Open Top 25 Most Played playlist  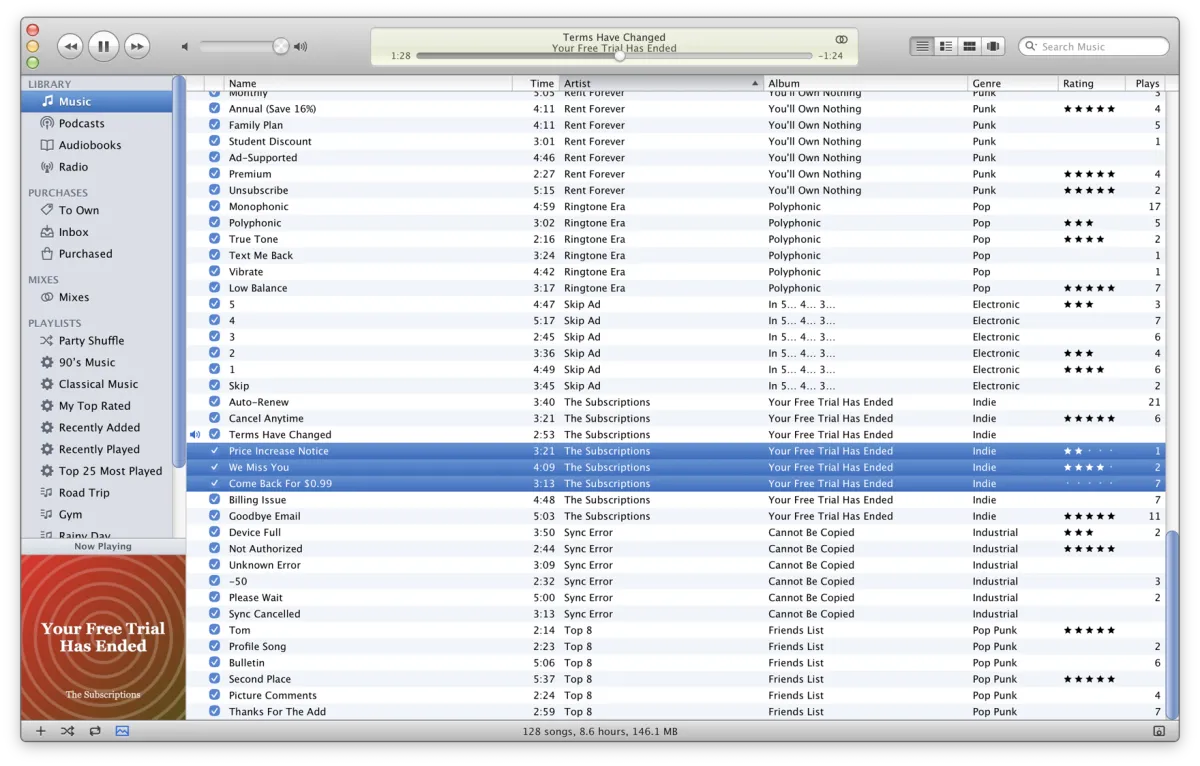(x=97, y=471)
